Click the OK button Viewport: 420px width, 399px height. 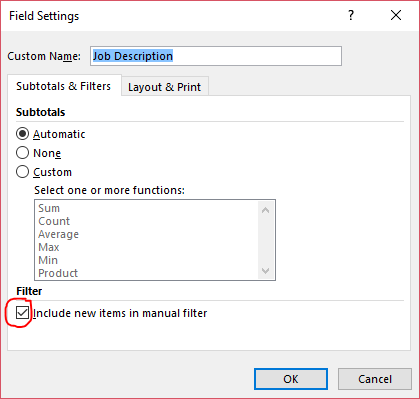tap(291, 379)
